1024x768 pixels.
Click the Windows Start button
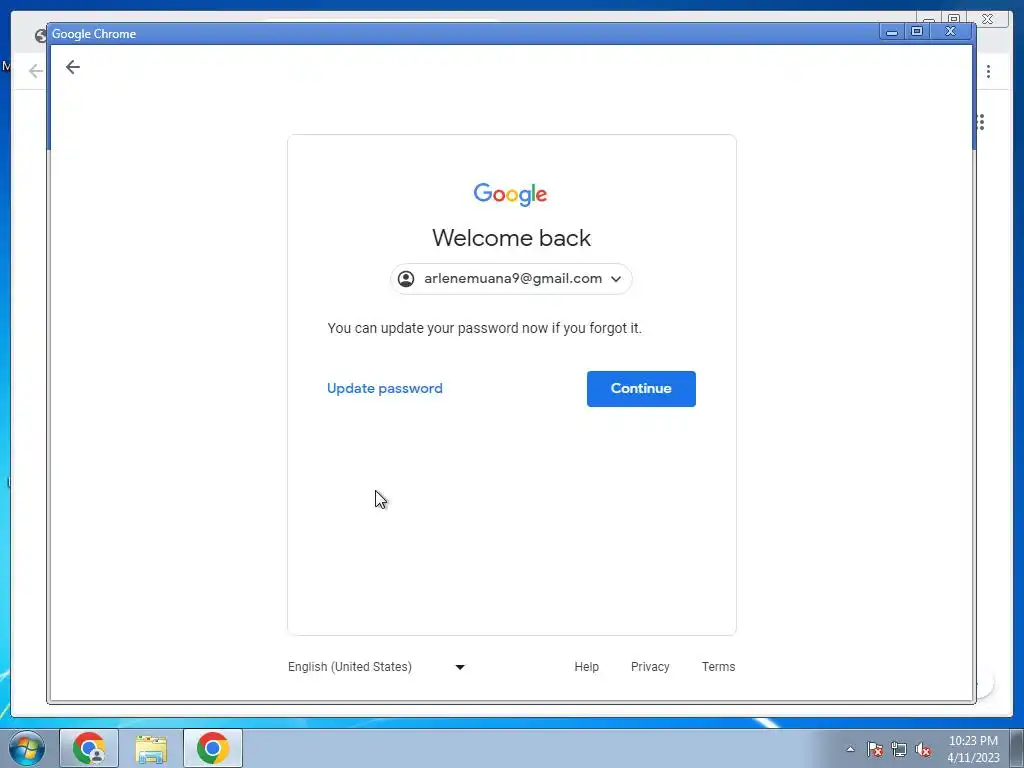coord(27,748)
